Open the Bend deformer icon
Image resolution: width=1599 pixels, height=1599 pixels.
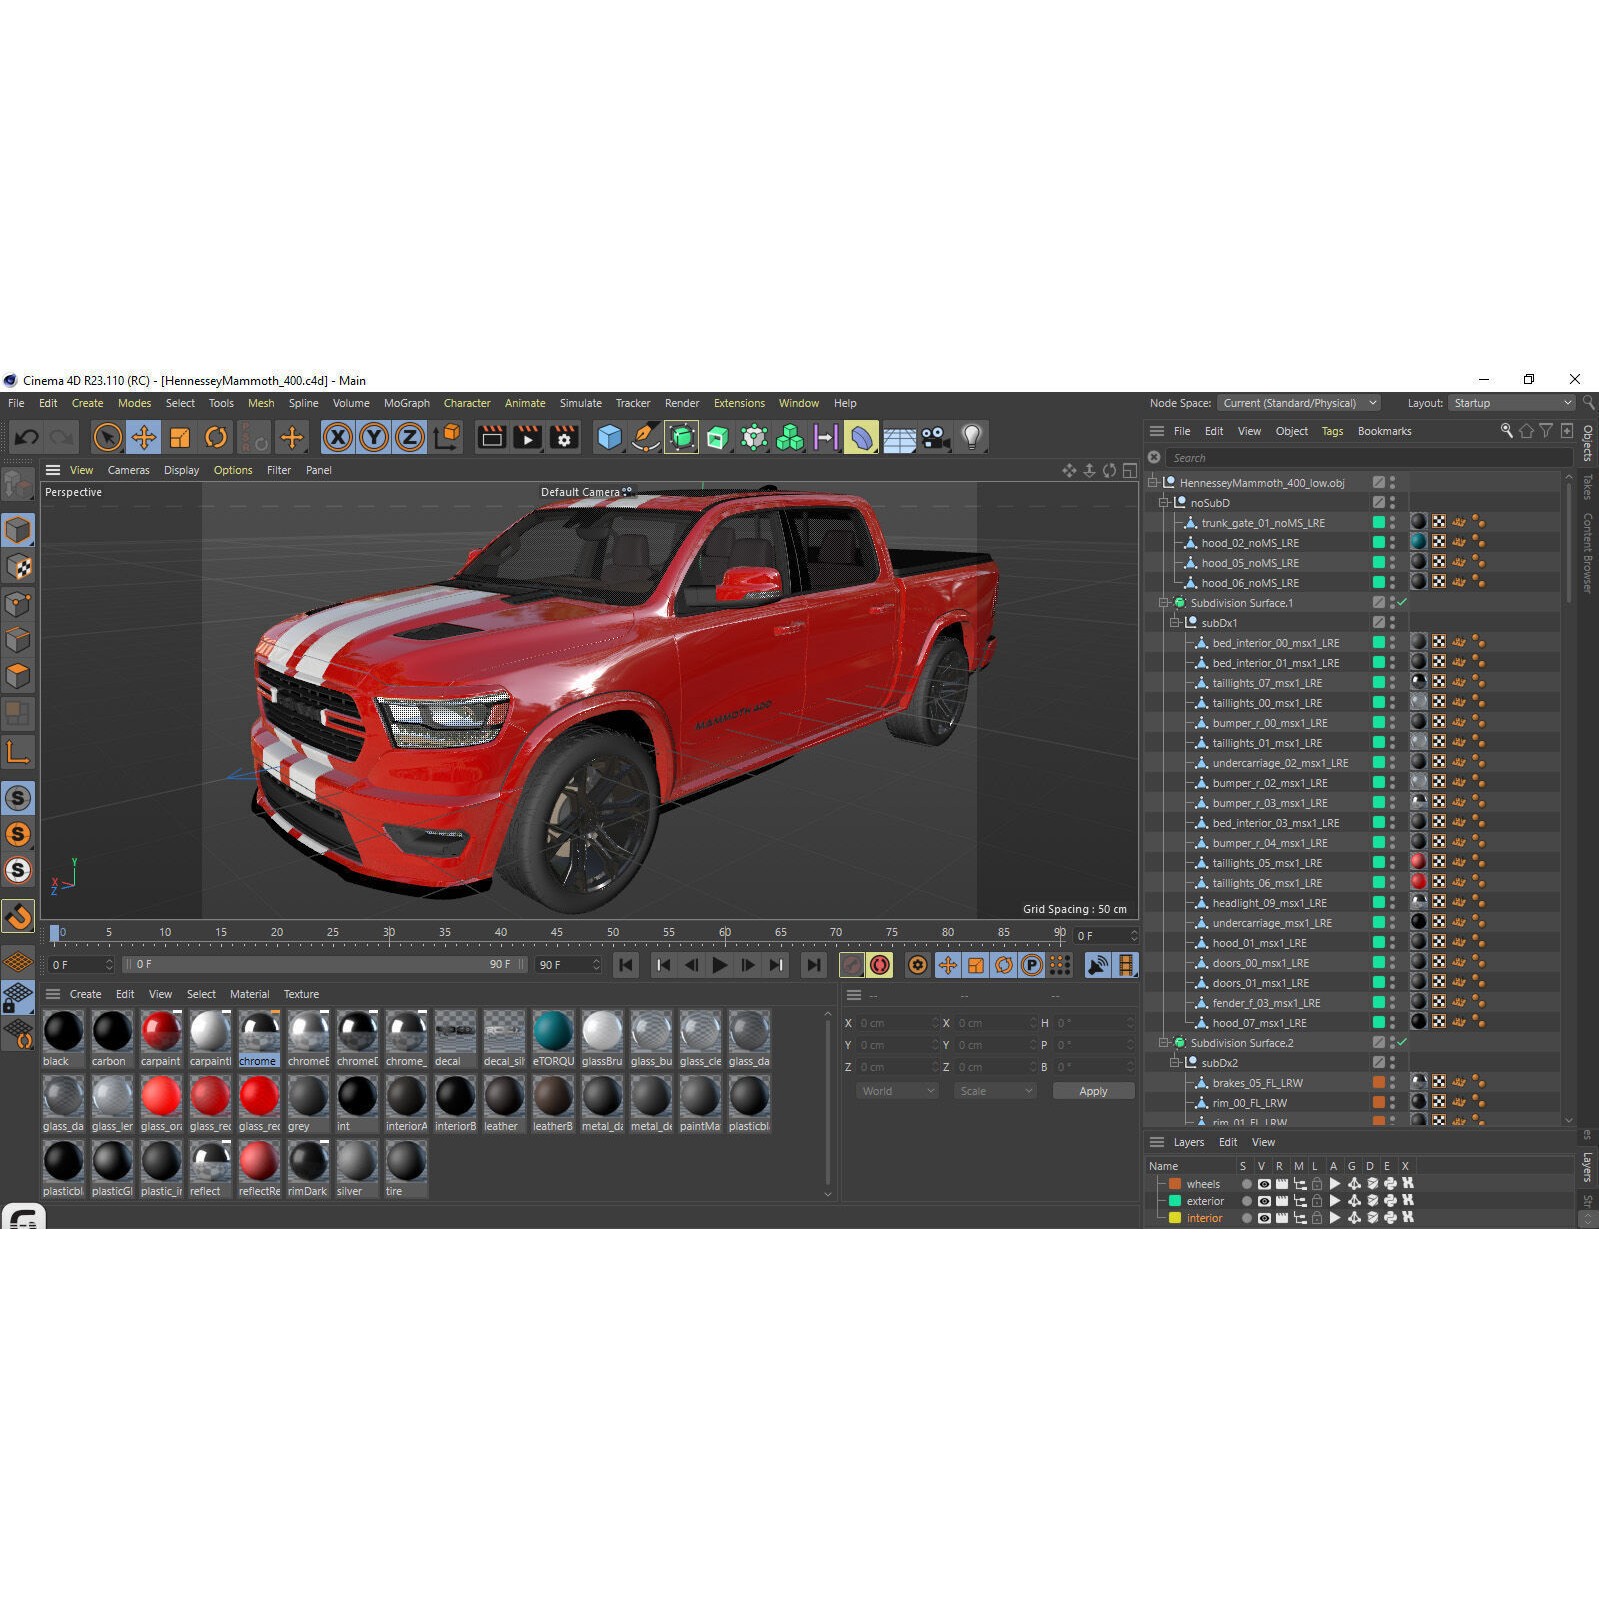point(862,437)
